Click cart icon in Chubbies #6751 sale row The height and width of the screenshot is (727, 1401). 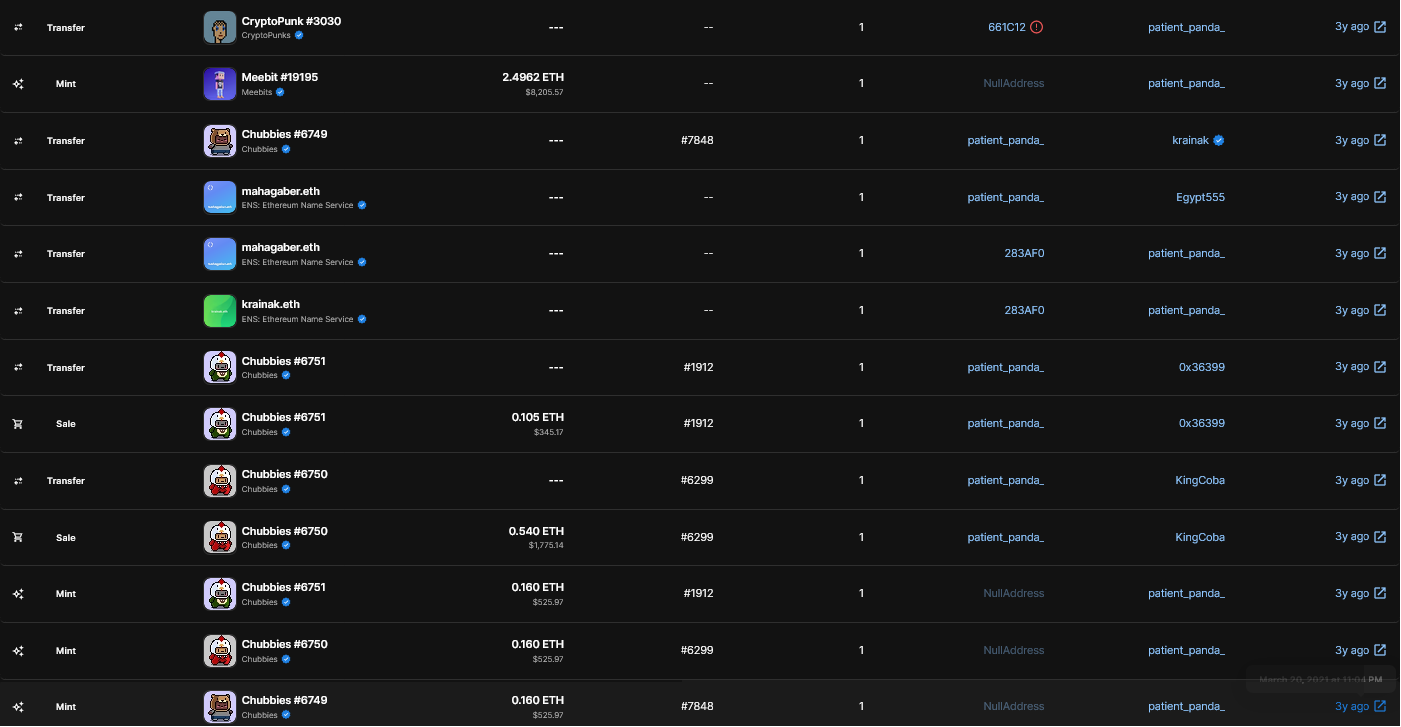[18, 424]
